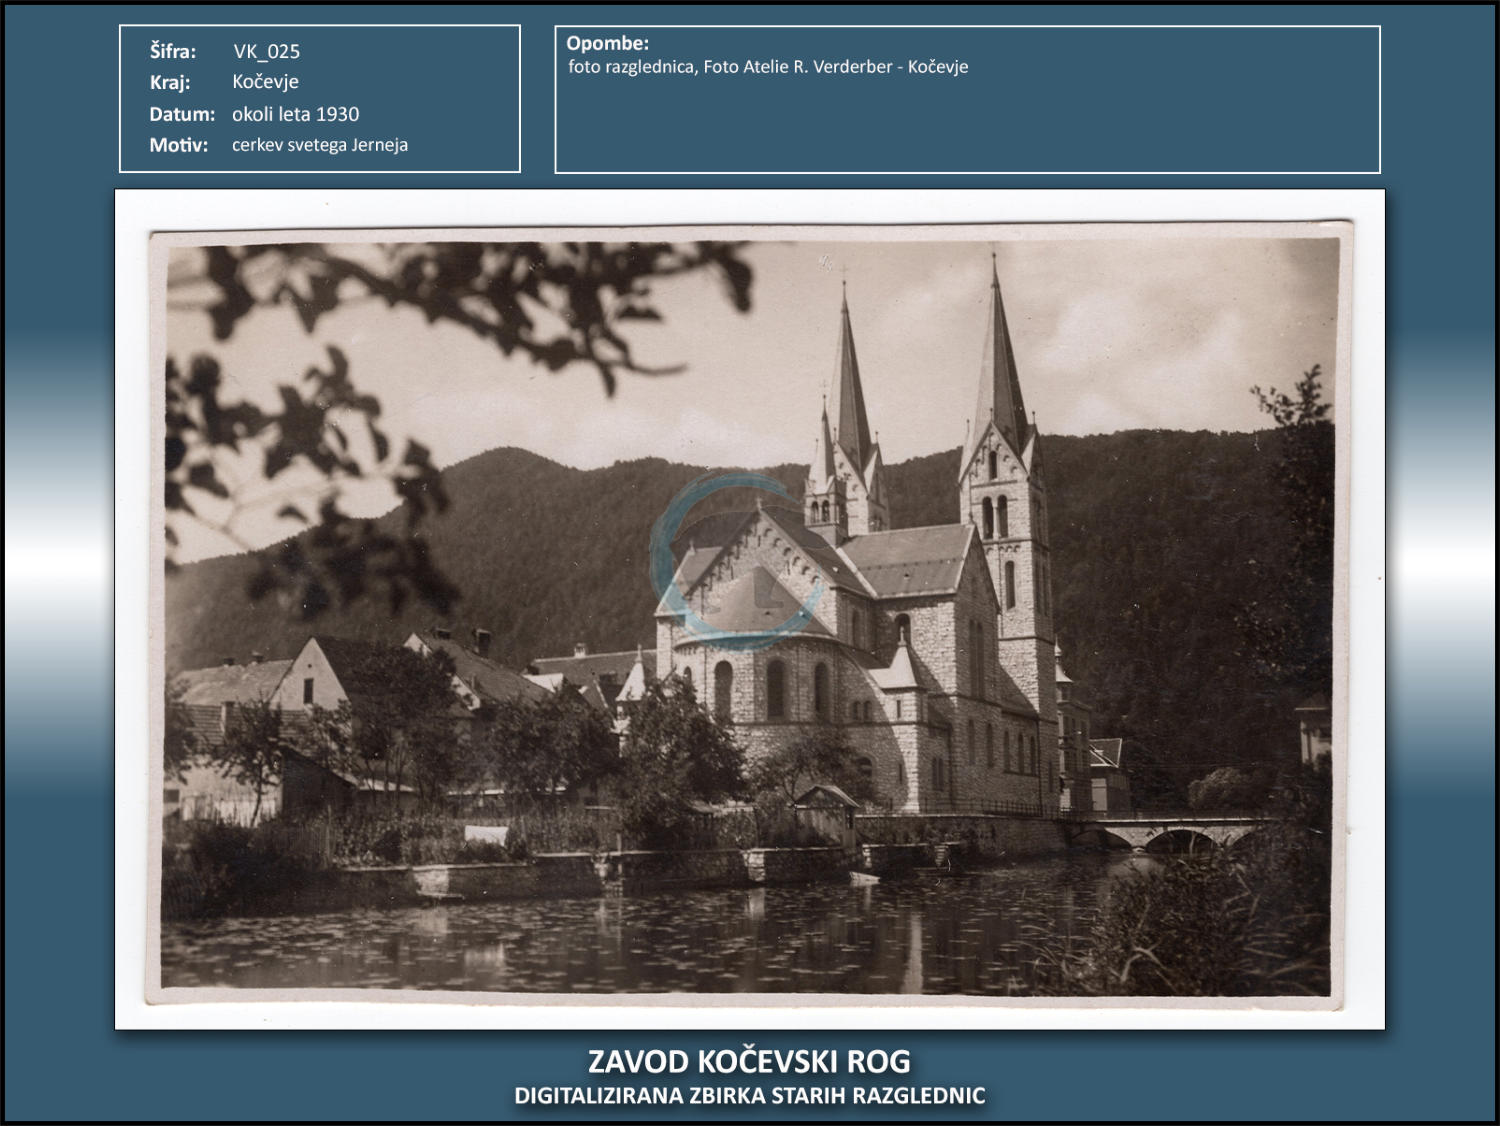This screenshot has height=1126, width=1500.
Task: Click the Kraj label
Action: click(x=170, y=82)
